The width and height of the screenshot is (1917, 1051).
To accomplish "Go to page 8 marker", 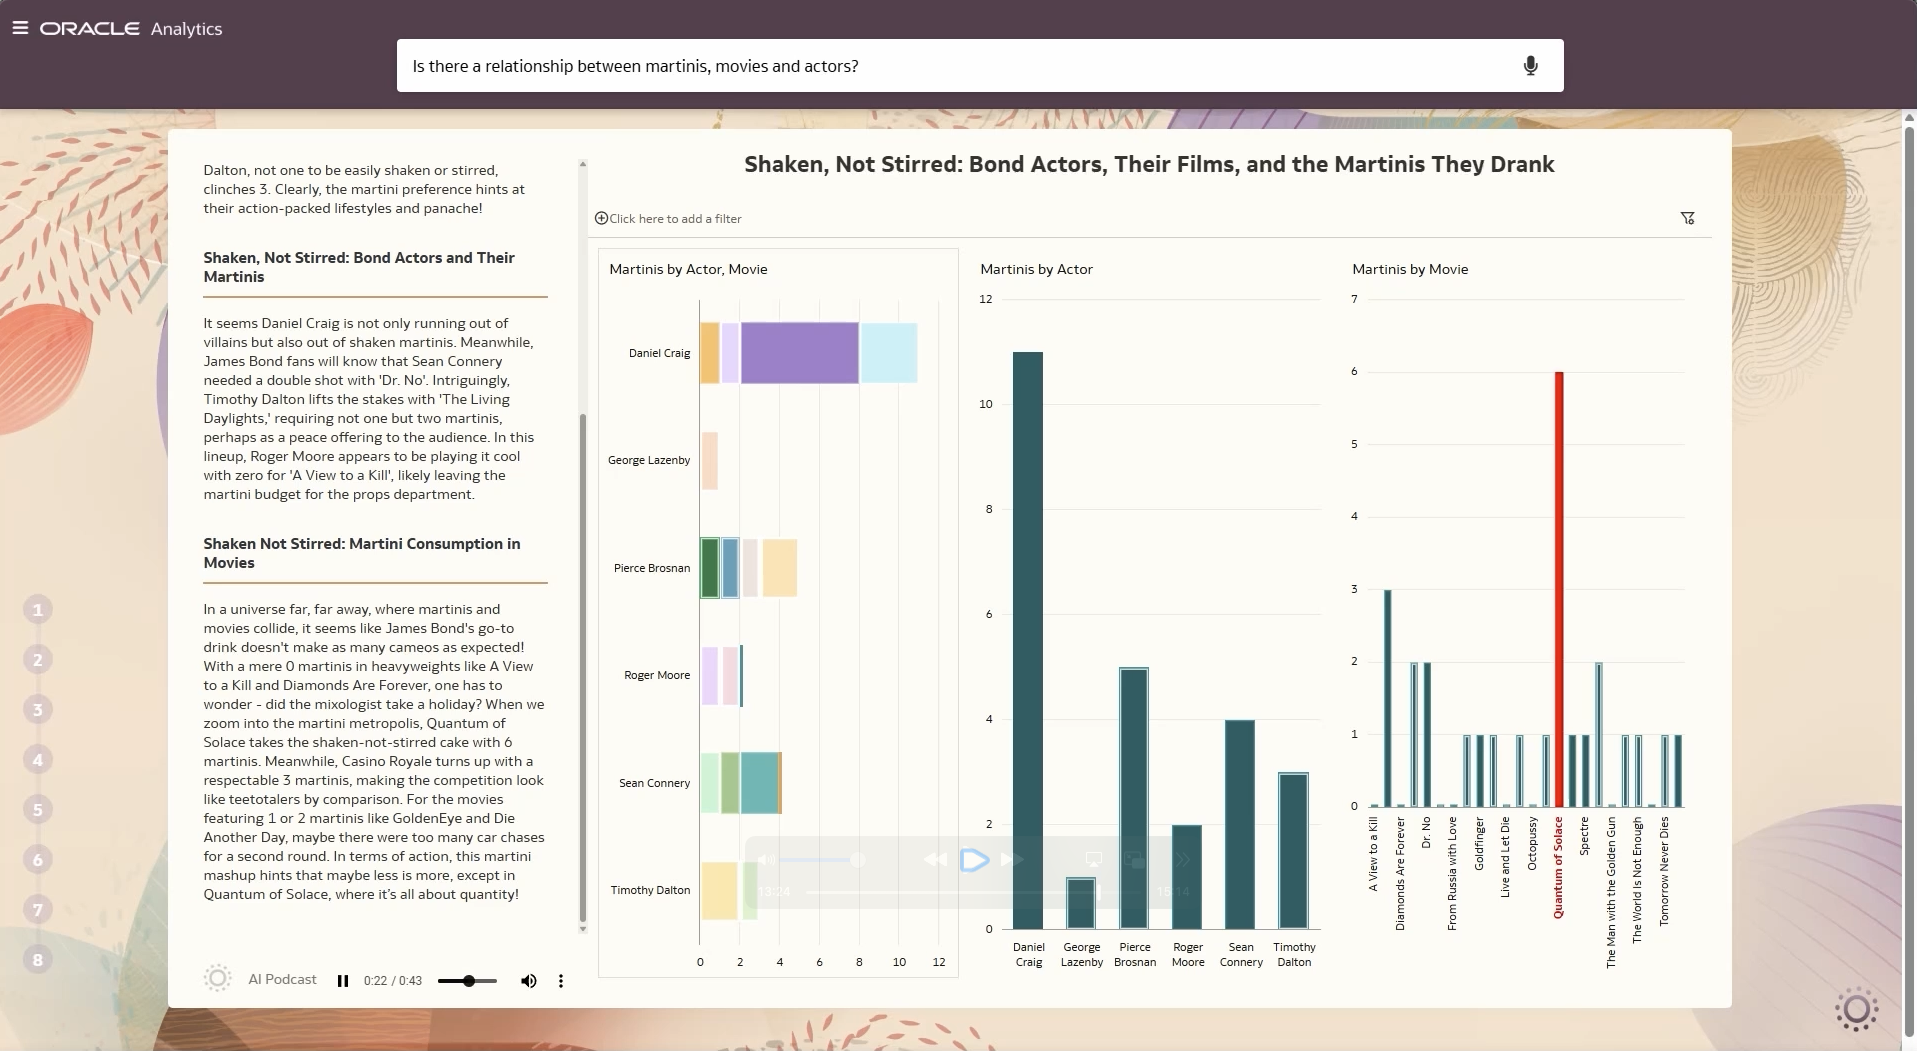I will point(38,960).
